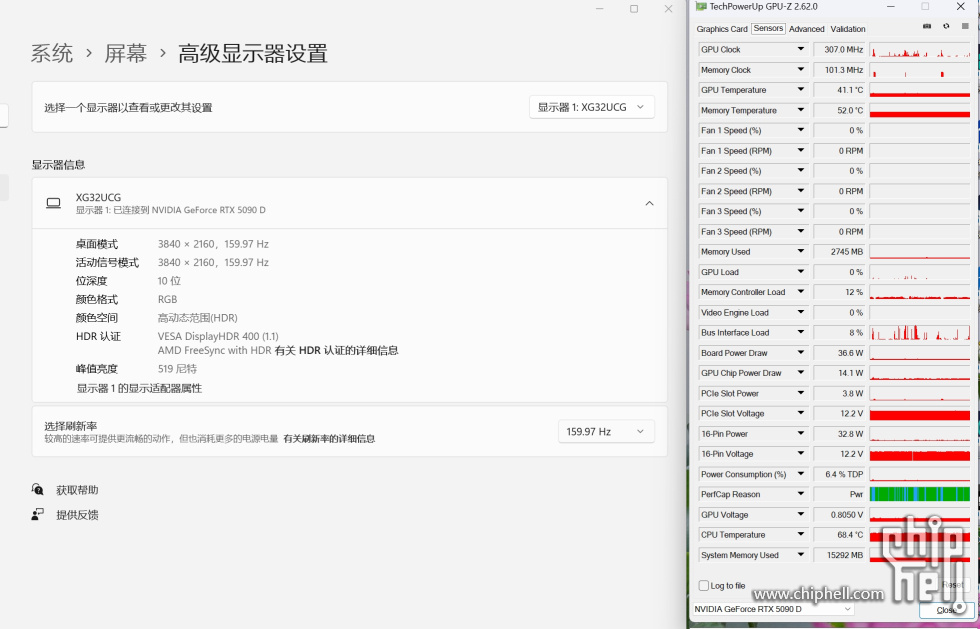Click CPU Temperature value 68.4 °C
Viewport: 980px width, 629px height.
pos(839,535)
